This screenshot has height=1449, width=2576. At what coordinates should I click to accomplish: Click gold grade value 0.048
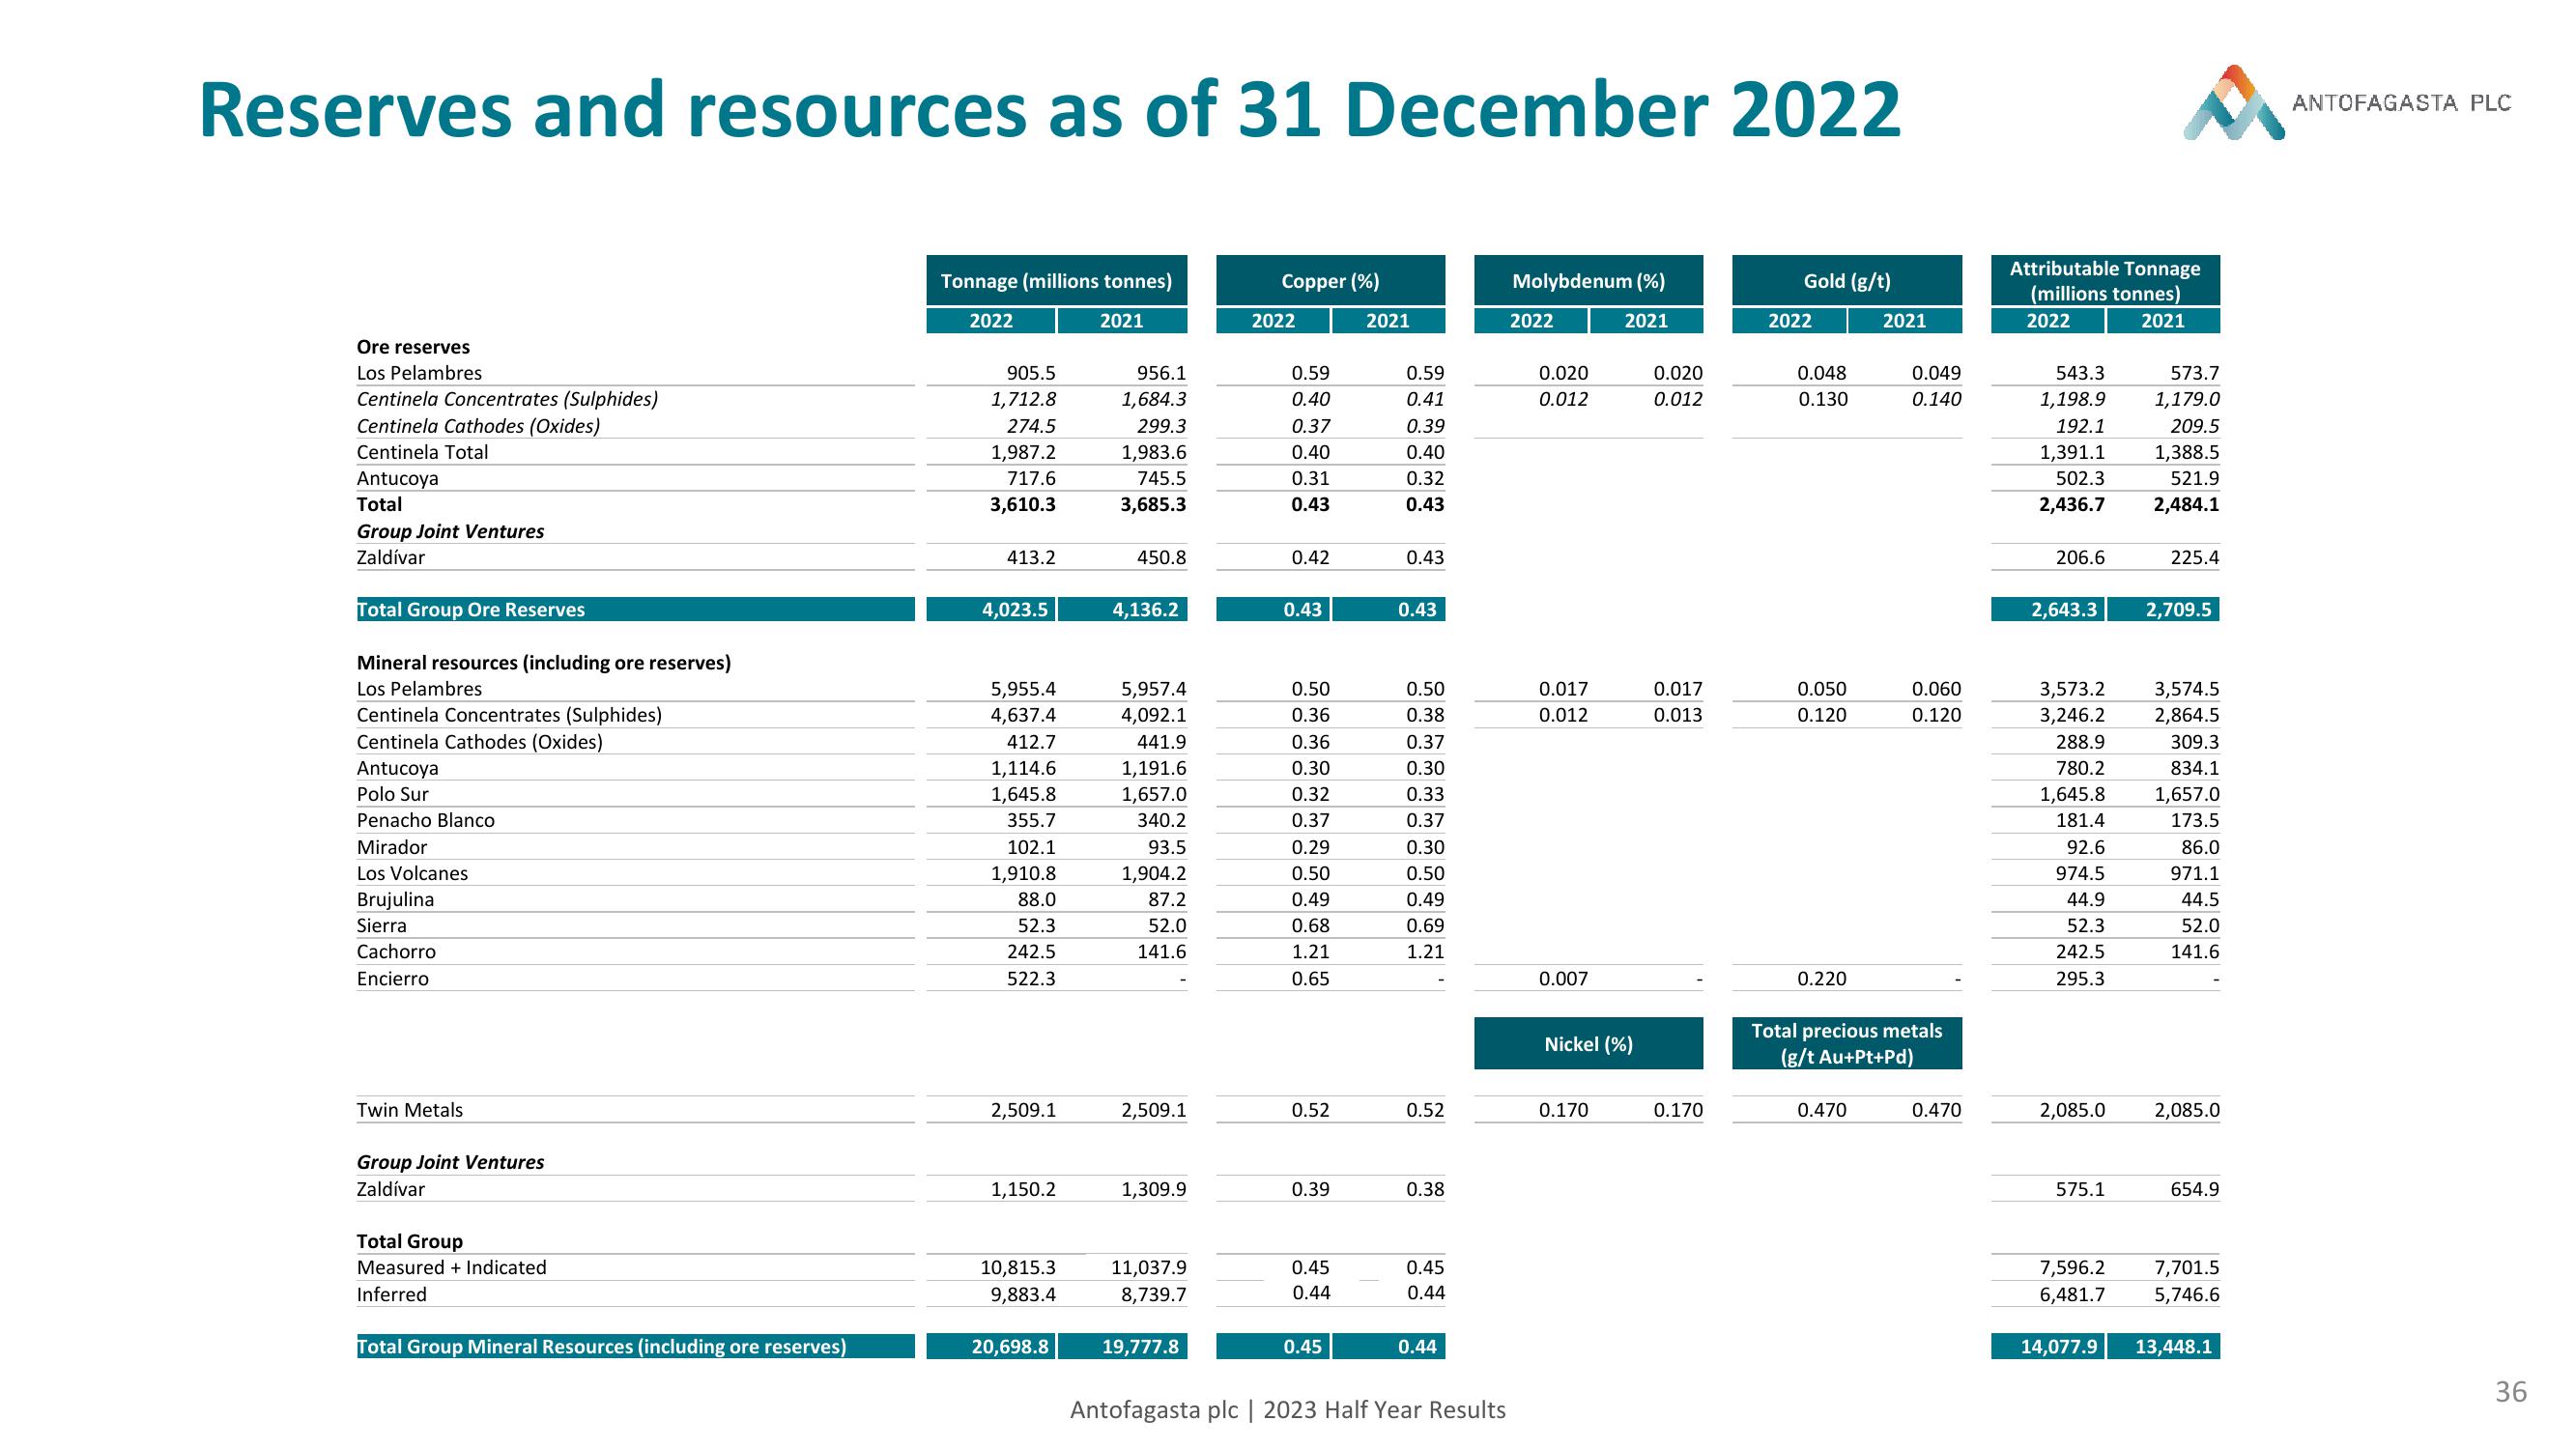tap(1822, 373)
